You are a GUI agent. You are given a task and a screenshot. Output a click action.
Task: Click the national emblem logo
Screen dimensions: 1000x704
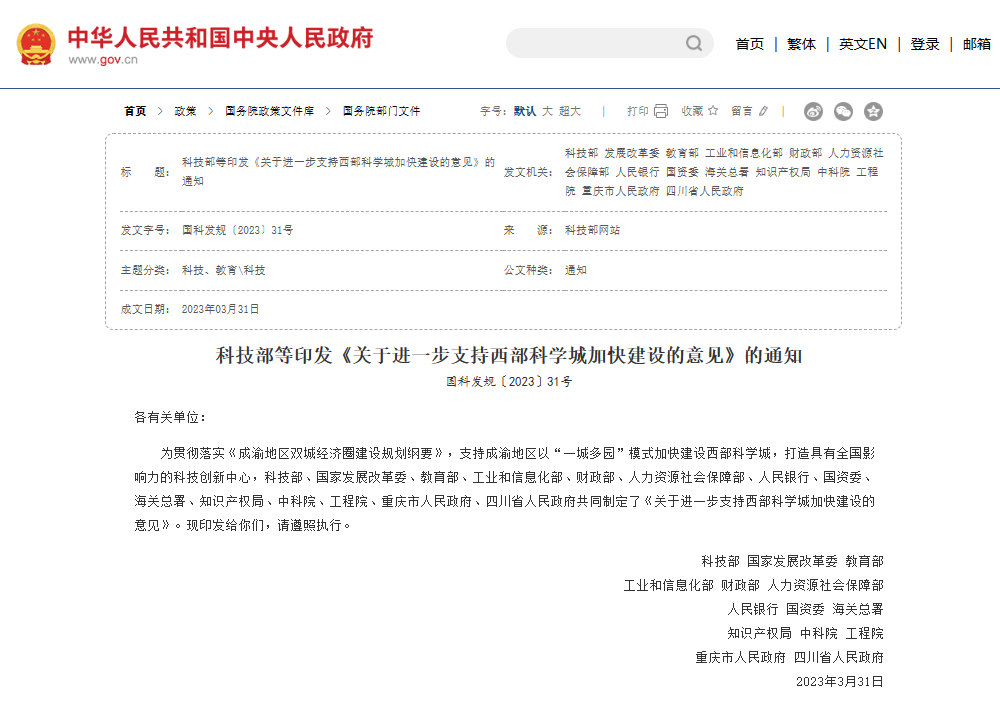point(36,44)
